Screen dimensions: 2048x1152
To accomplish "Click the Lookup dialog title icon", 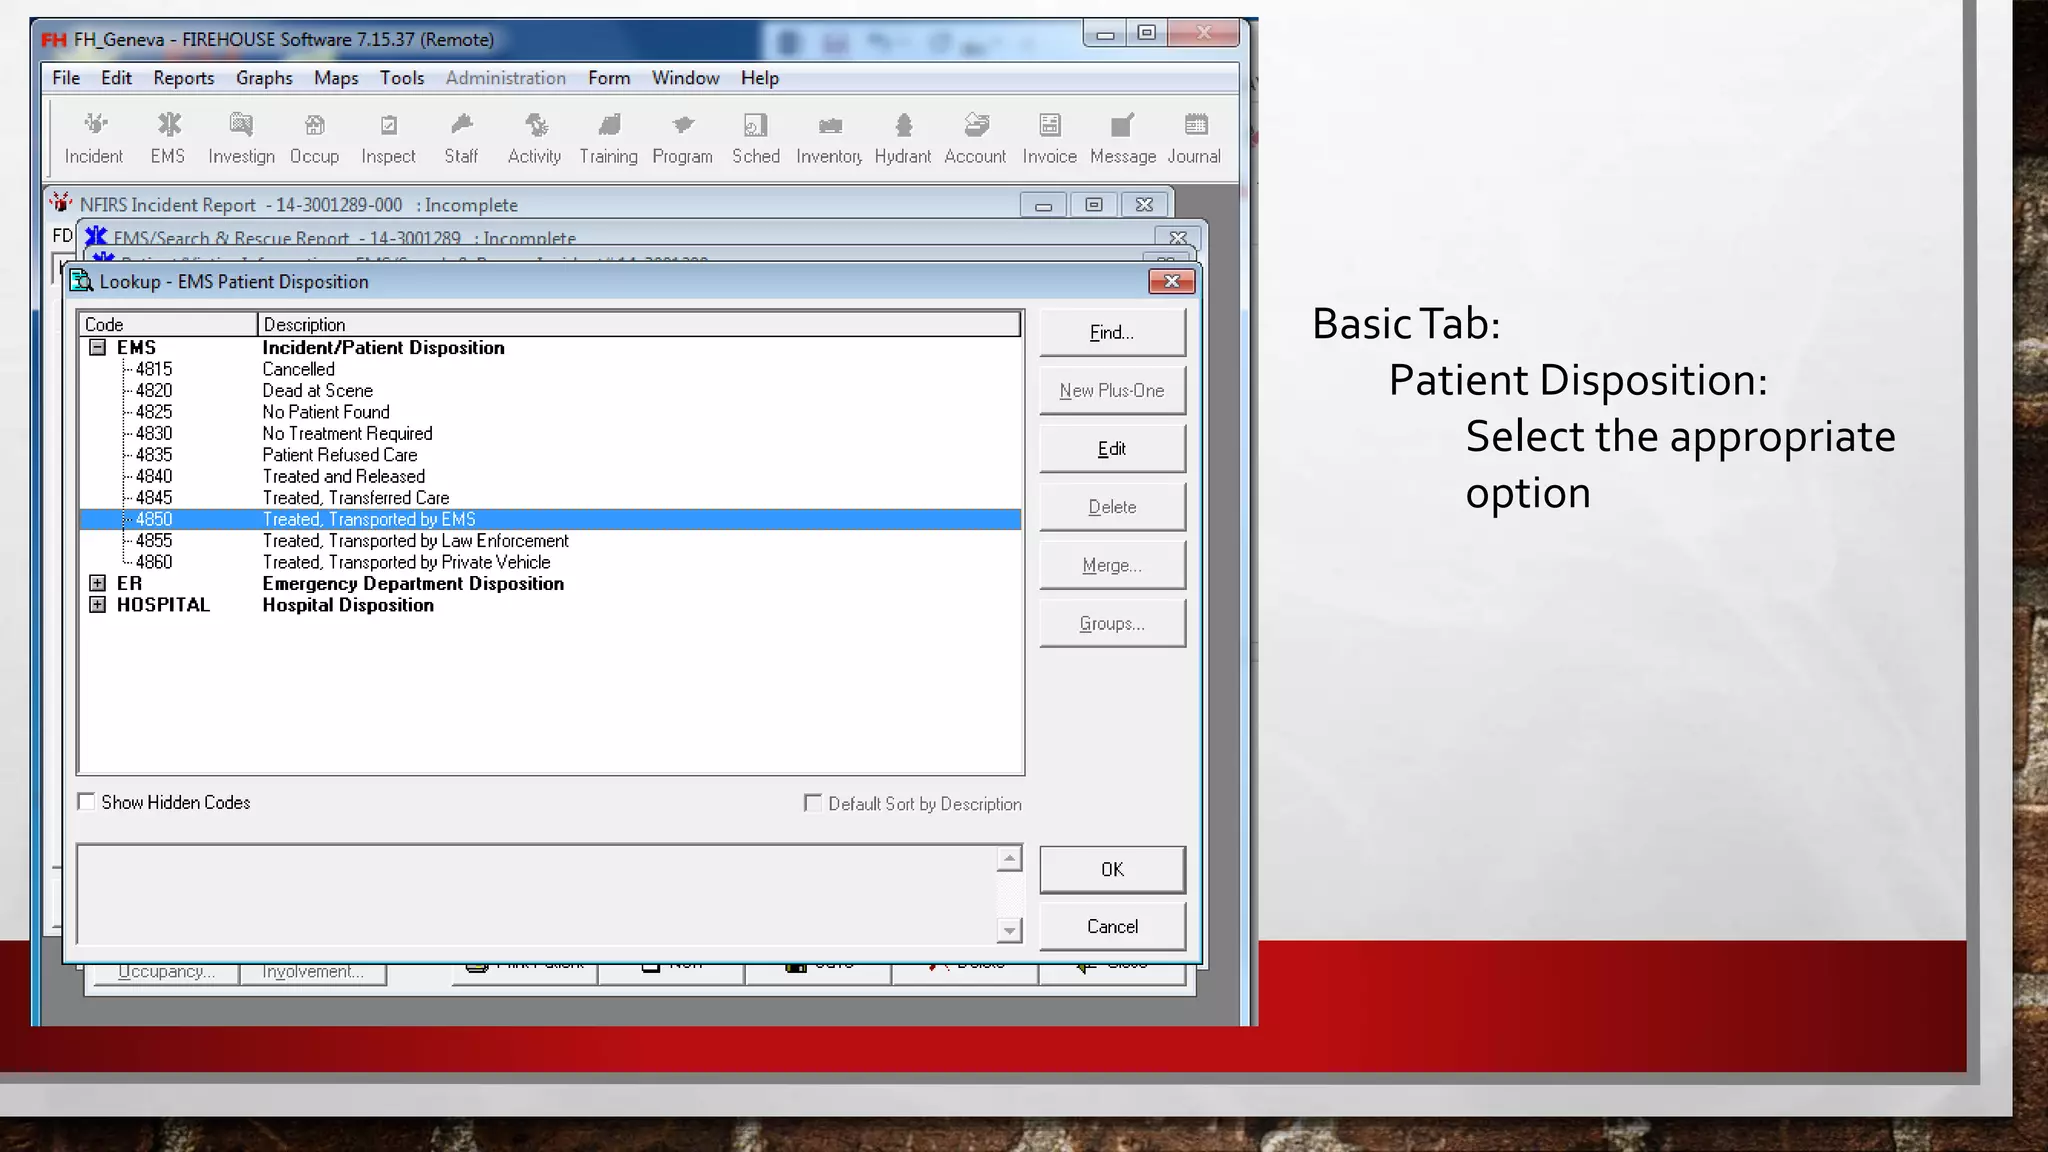I will [x=82, y=281].
